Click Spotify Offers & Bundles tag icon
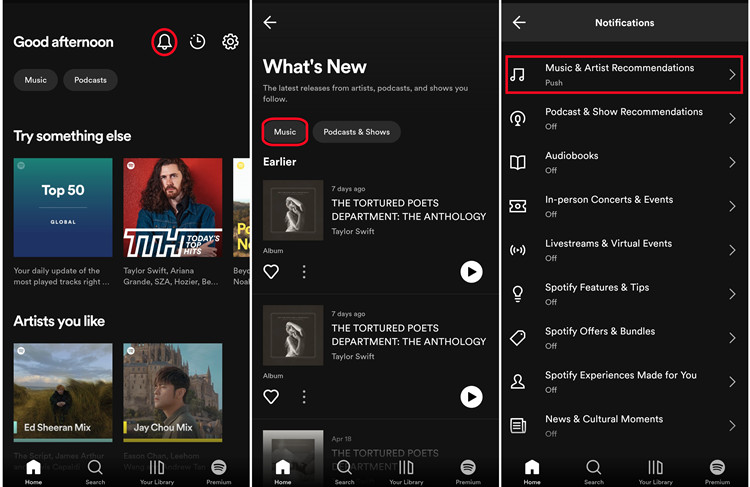750x487 pixels. pyautogui.click(x=518, y=338)
